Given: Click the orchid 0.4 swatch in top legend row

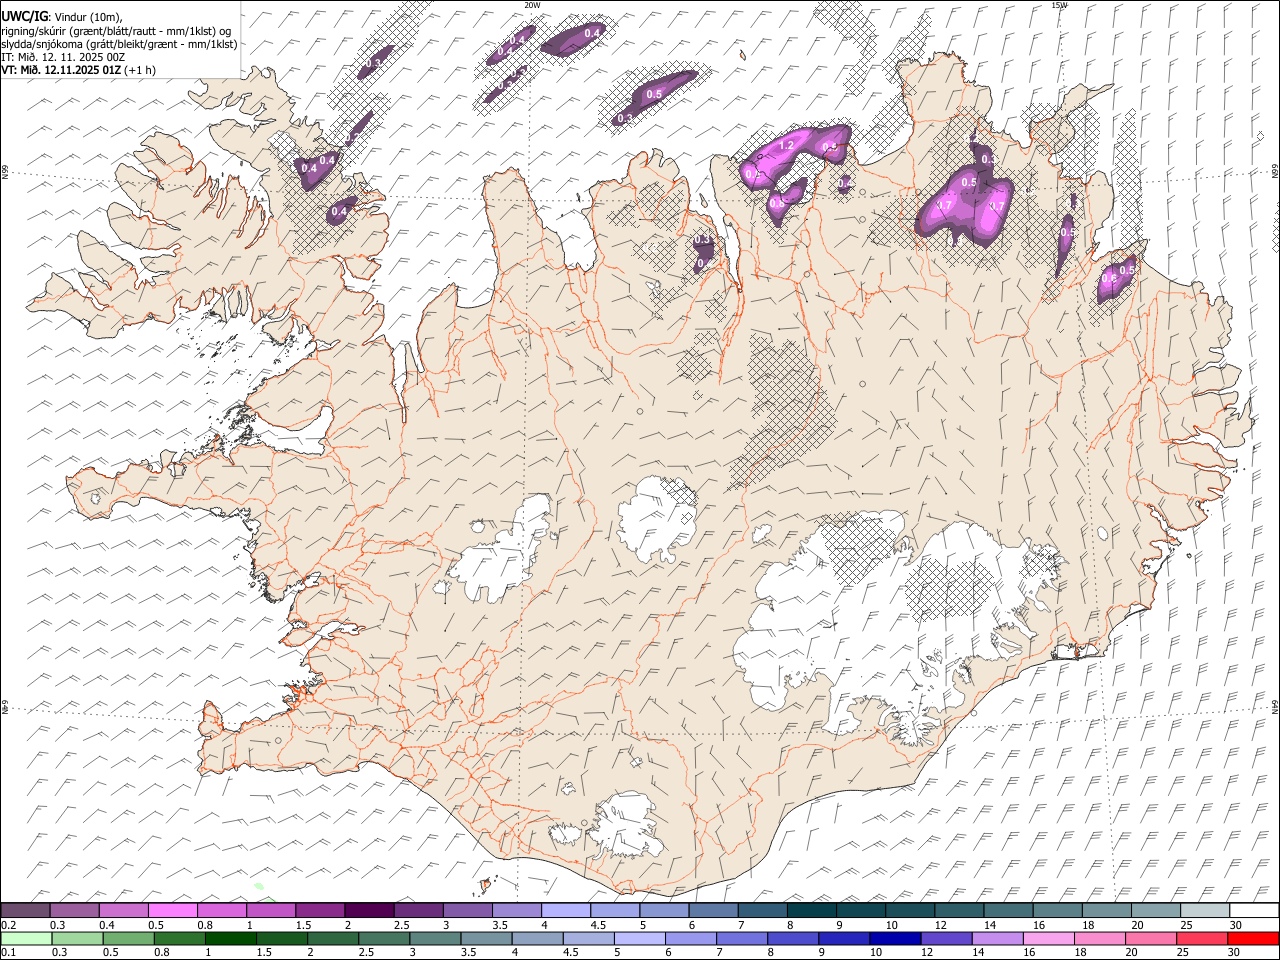Looking at the screenshot, I should tap(123, 911).
